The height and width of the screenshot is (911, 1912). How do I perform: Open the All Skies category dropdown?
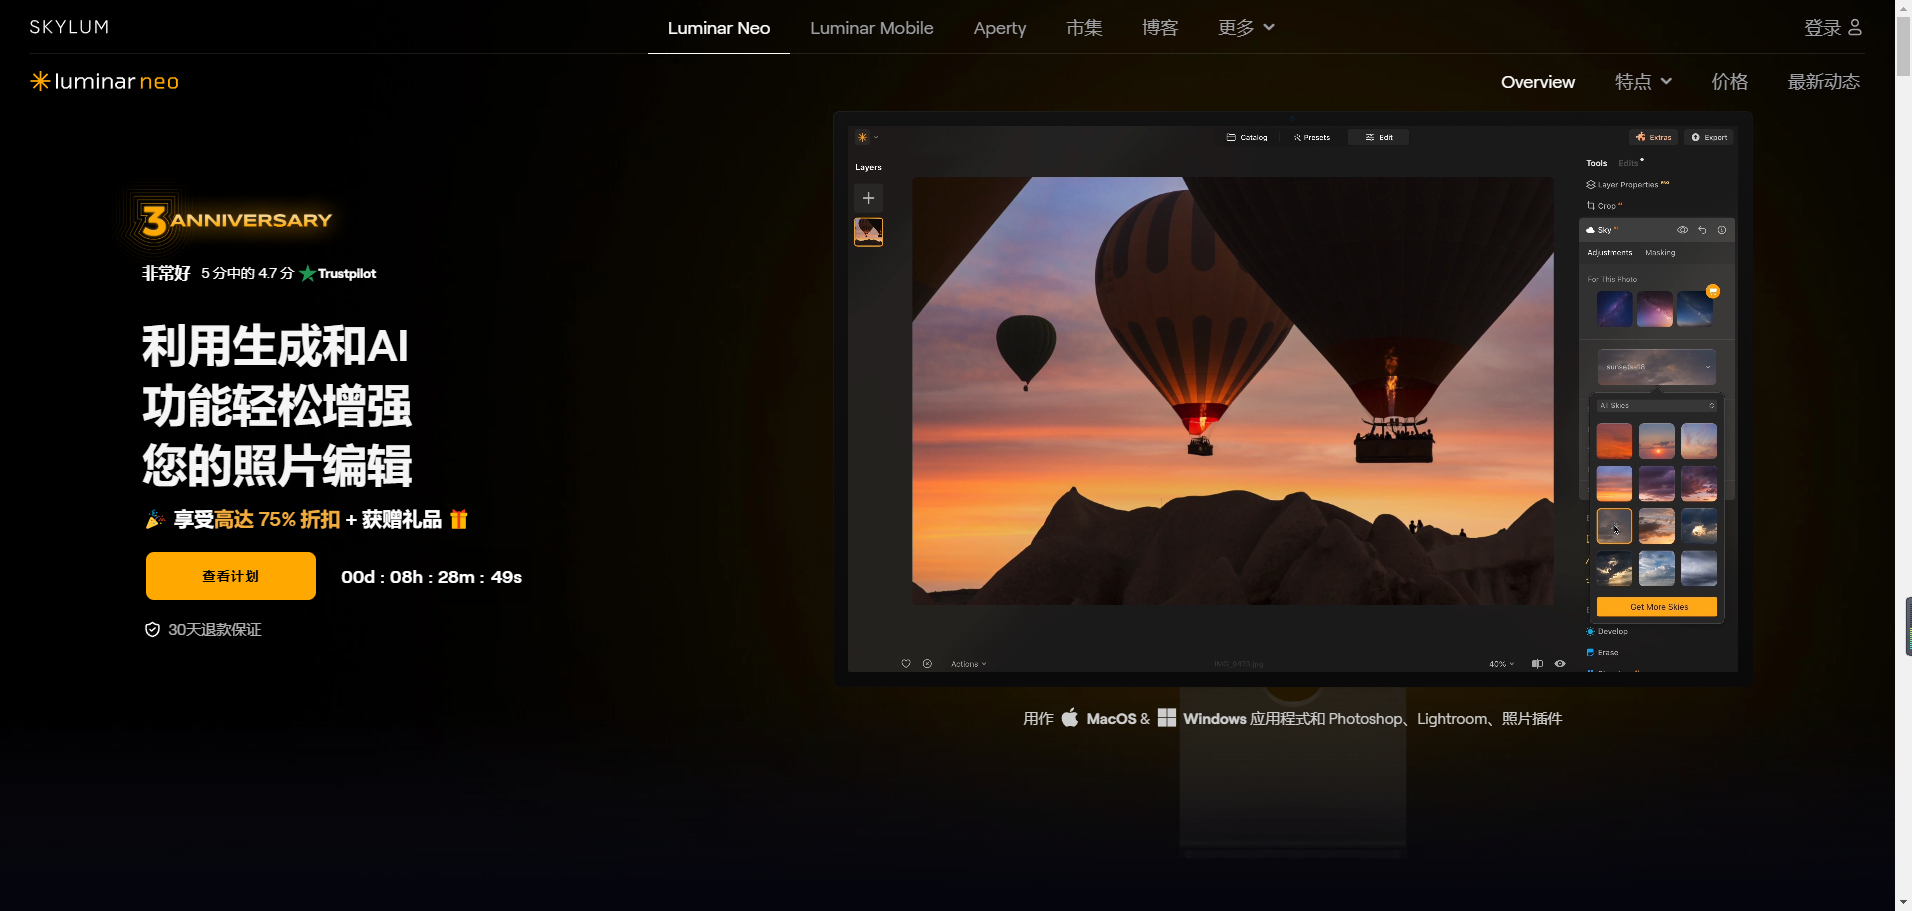coord(1657,406)
